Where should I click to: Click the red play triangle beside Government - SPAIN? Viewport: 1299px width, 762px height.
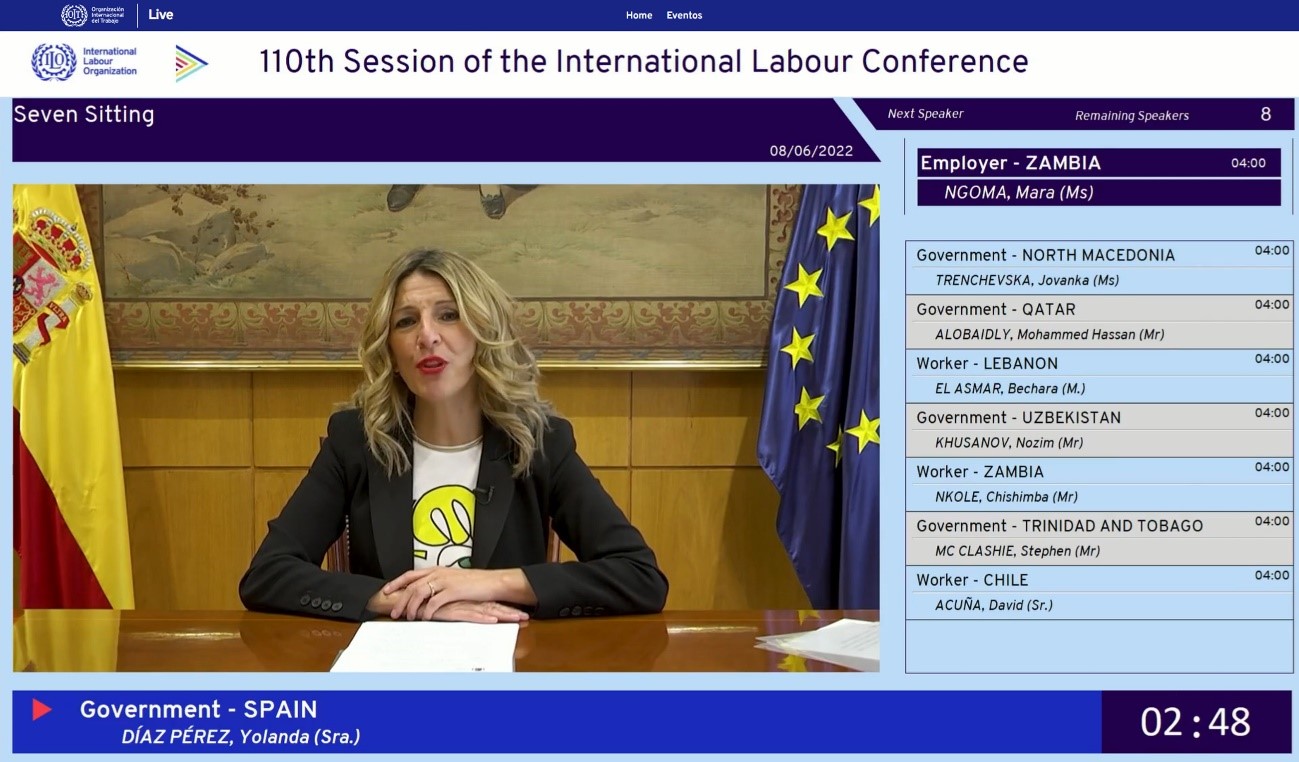point(42,709)
